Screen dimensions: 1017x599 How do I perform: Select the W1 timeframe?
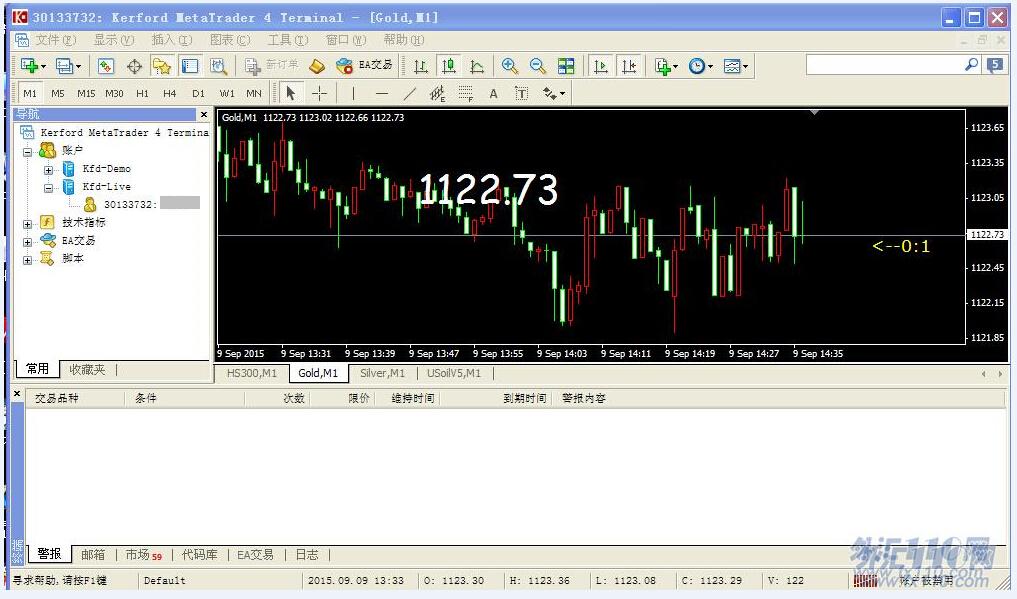(x=226, y=93)
